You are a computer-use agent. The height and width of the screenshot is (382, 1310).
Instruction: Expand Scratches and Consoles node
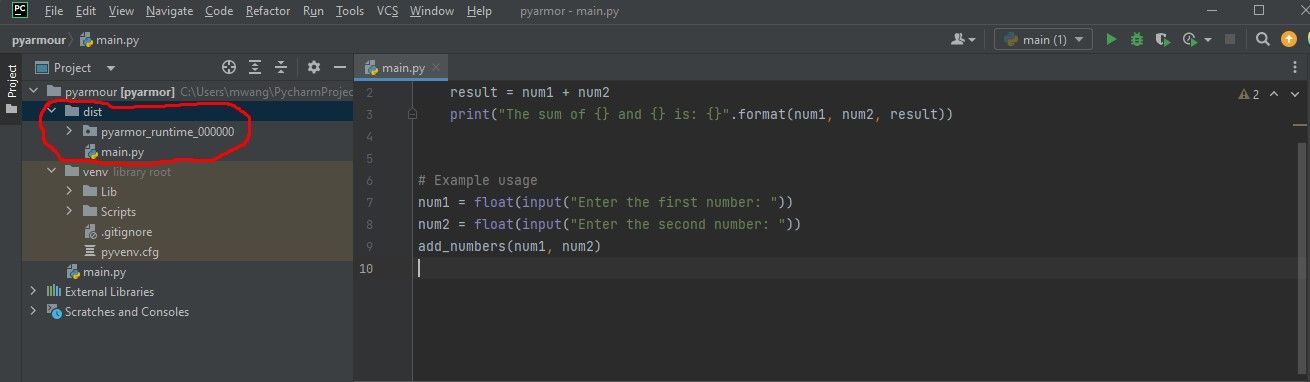point(34,311)
